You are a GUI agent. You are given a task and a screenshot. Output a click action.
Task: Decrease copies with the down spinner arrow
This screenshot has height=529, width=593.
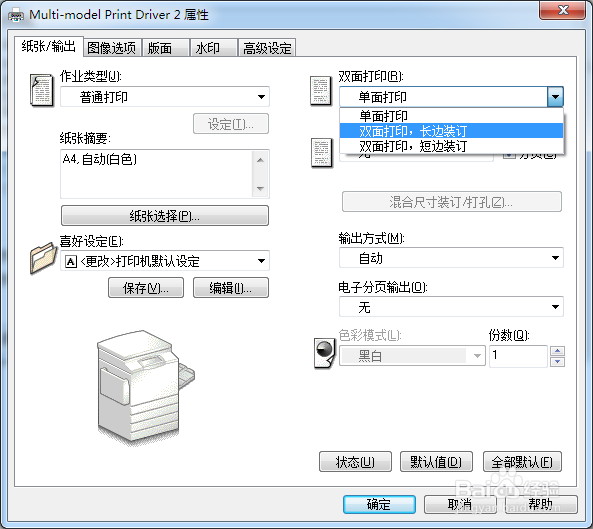click(557, 361)
